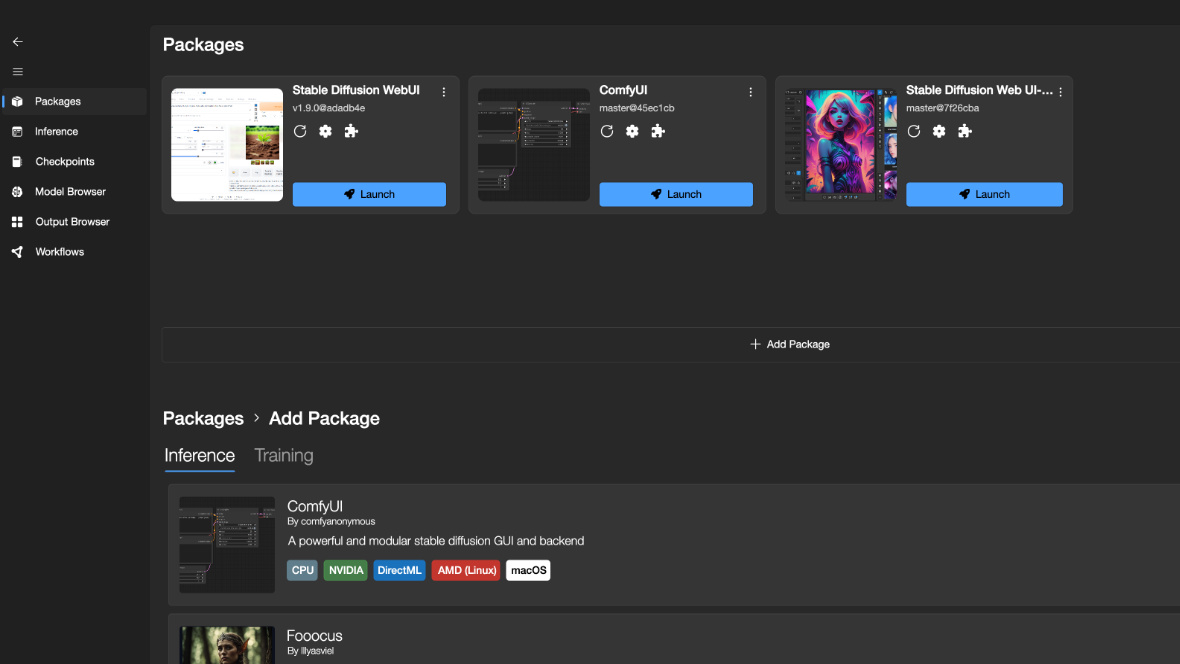Launch Stable Diffusion WebUI
This screenshot has height=664, width=1180.
(369, 194)
